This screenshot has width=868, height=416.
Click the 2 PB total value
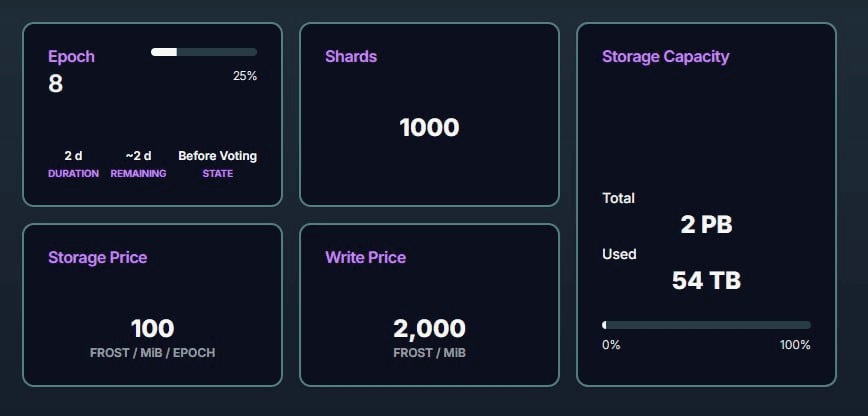click(x=706, y=225)
